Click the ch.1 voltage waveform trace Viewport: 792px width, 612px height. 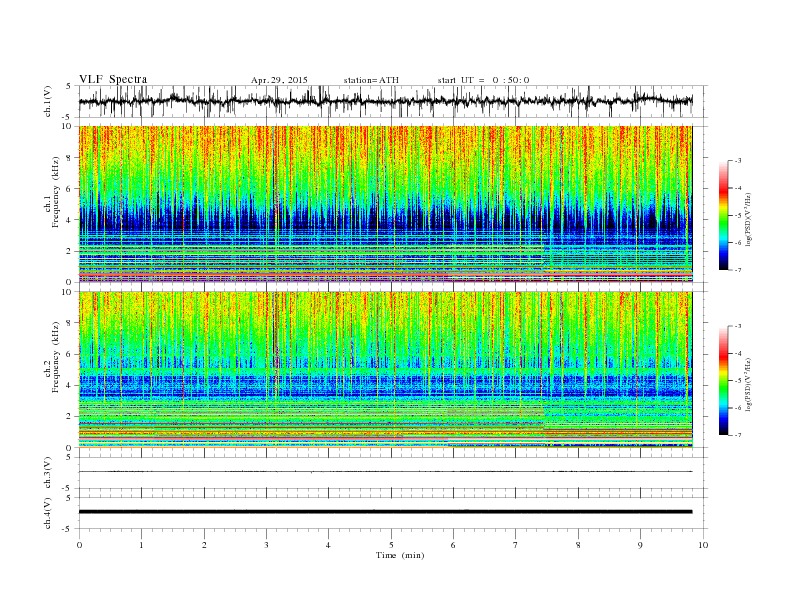click(x=385, y=101)
